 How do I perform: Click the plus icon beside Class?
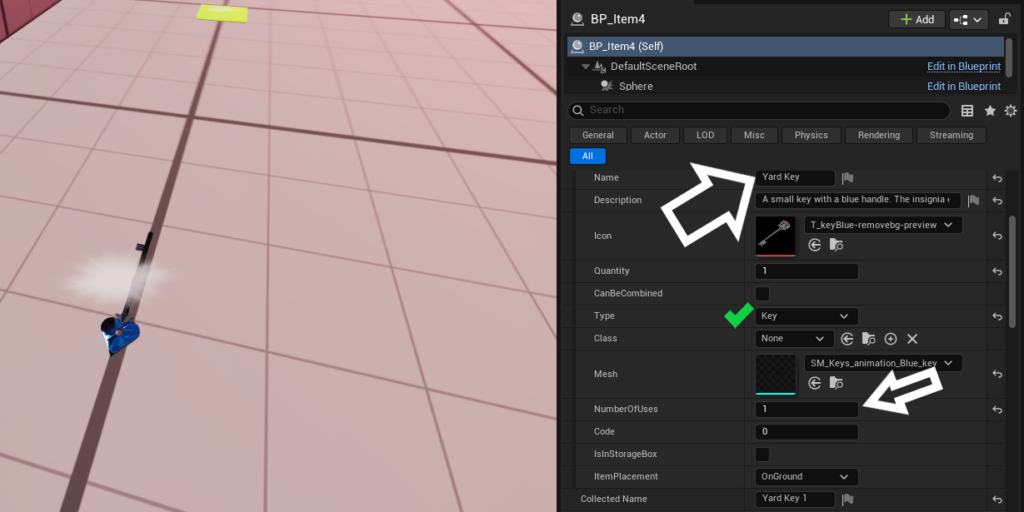coord(890,339)
